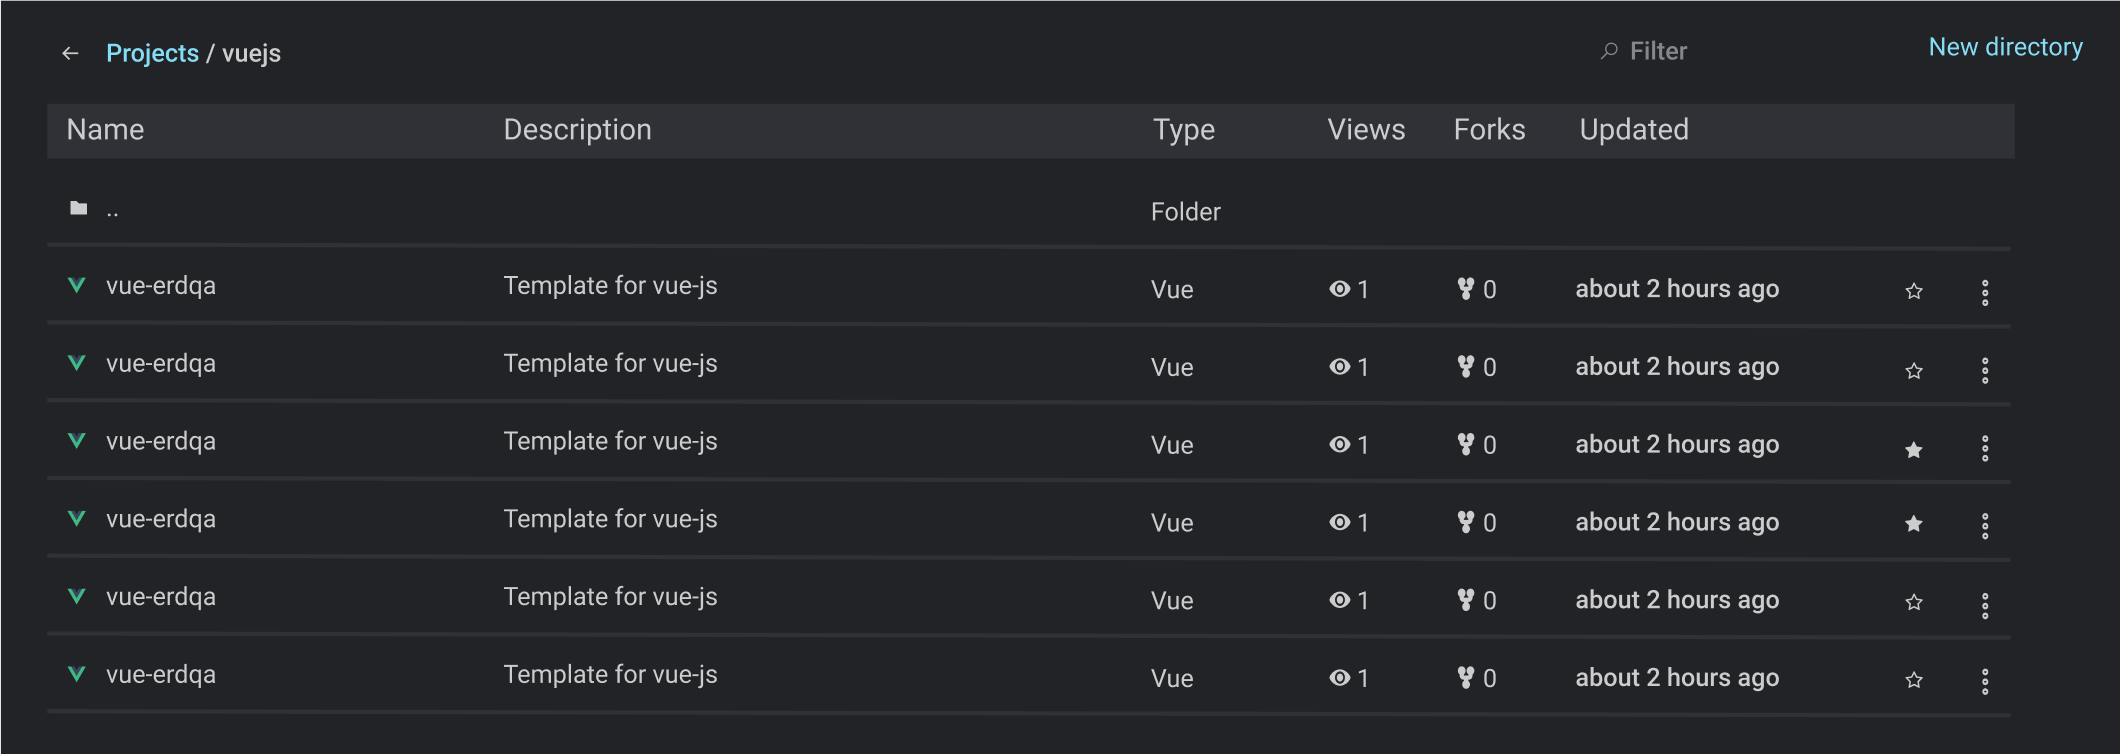Open the options menu for the first vue-erdqa
The width and height of the screenshot is (2120, 754).
[x=1985, y=292]
